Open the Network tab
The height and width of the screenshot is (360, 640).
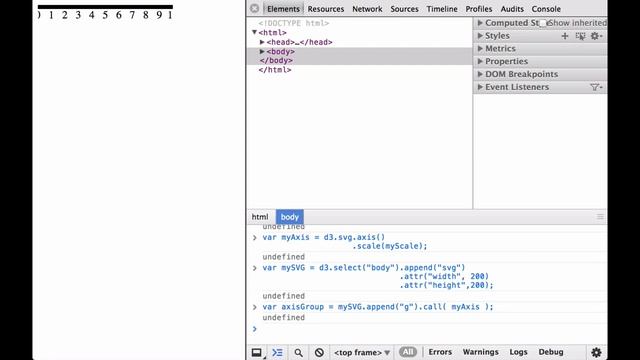[367, 9]
